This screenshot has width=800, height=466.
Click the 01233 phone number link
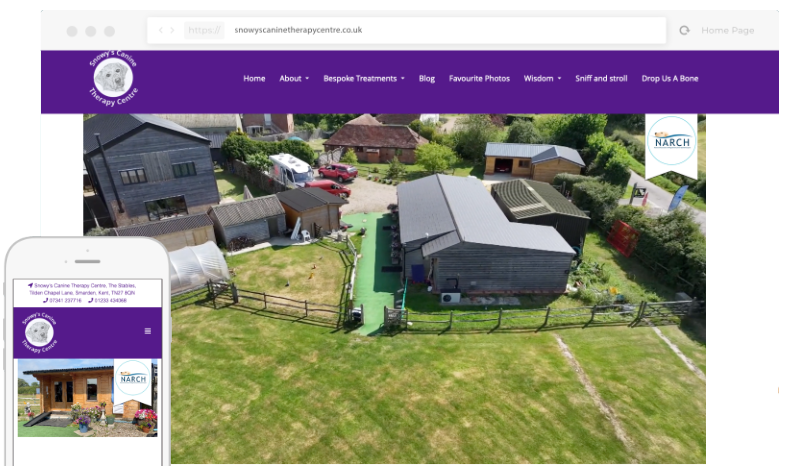(x=110, y=301)
